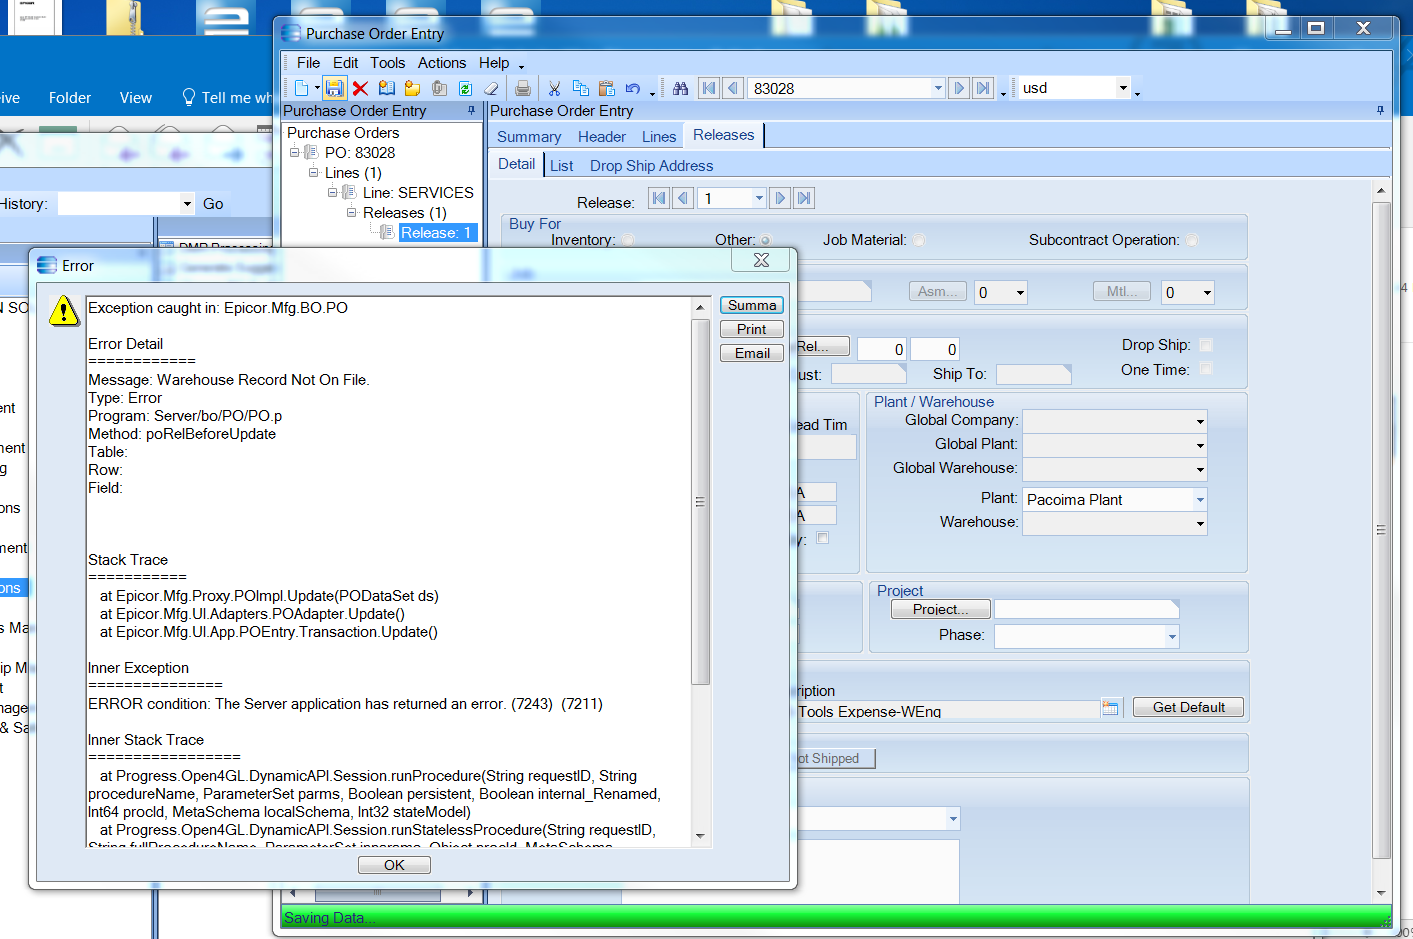Screen dimensions: 1413x939
Task: Select the Release: 1 tree item
Action: 436,233
